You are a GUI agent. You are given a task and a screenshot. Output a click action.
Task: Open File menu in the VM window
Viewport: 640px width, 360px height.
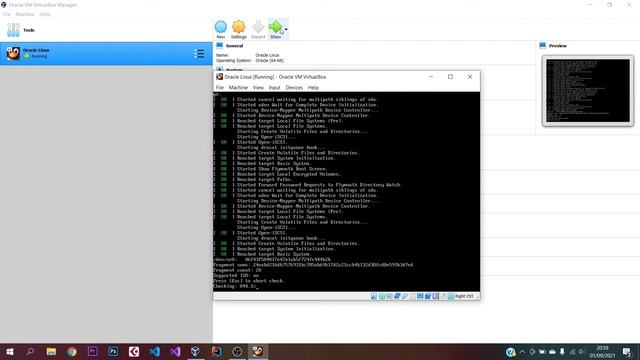point(220,87)
